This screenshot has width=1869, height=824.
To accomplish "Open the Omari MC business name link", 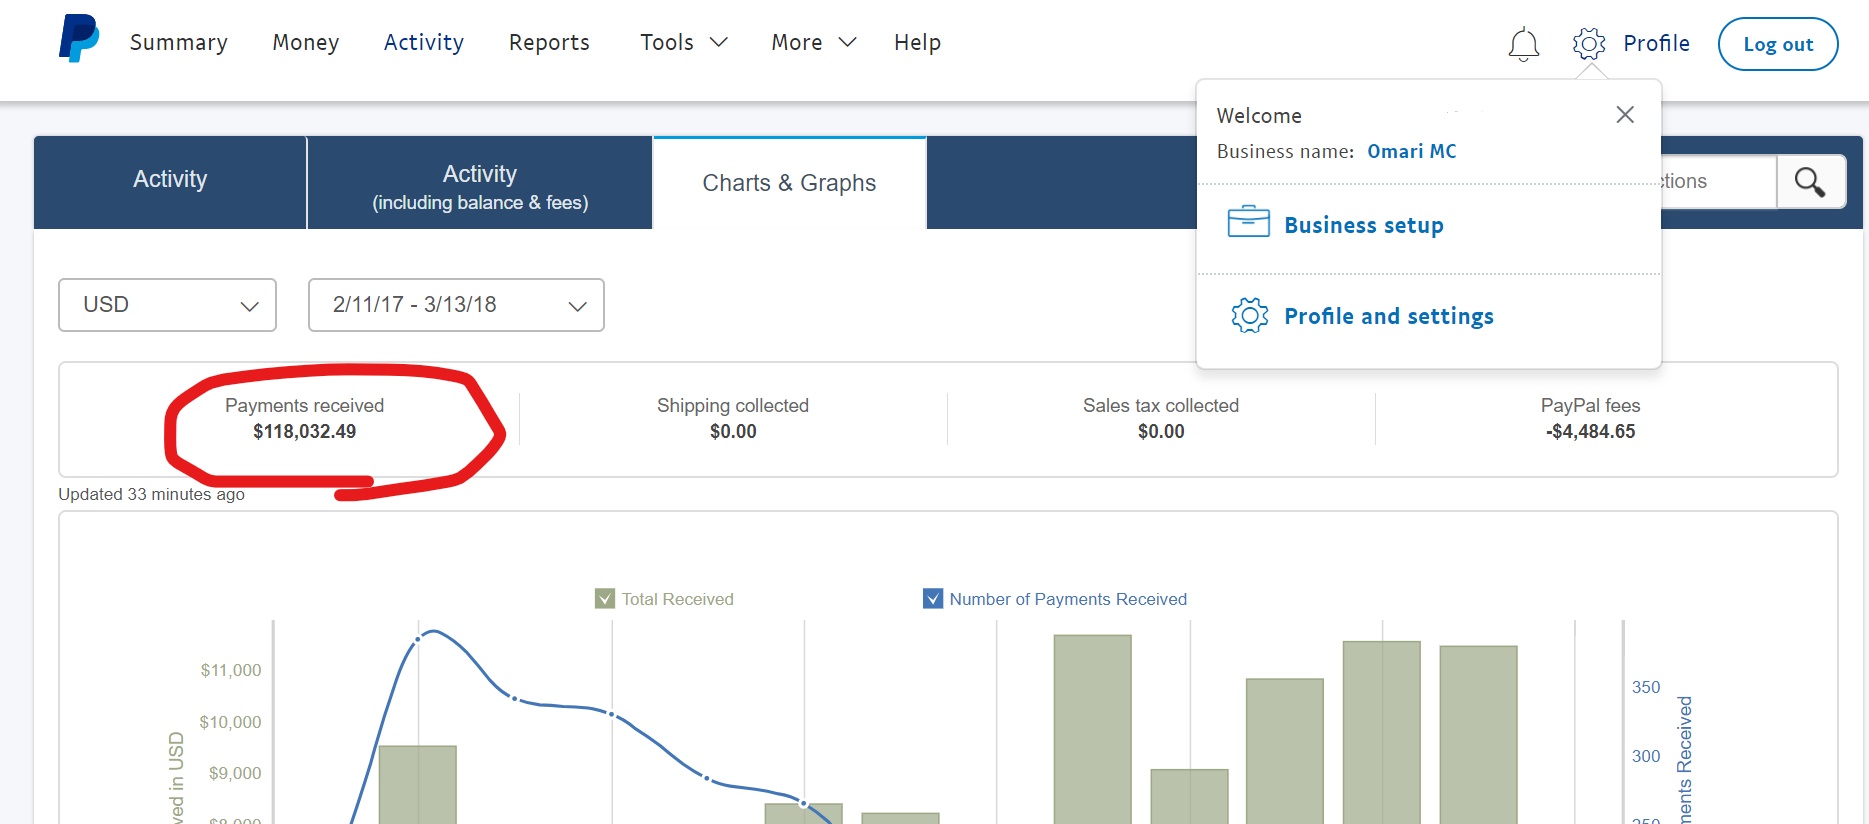I will pos(1412,151).
